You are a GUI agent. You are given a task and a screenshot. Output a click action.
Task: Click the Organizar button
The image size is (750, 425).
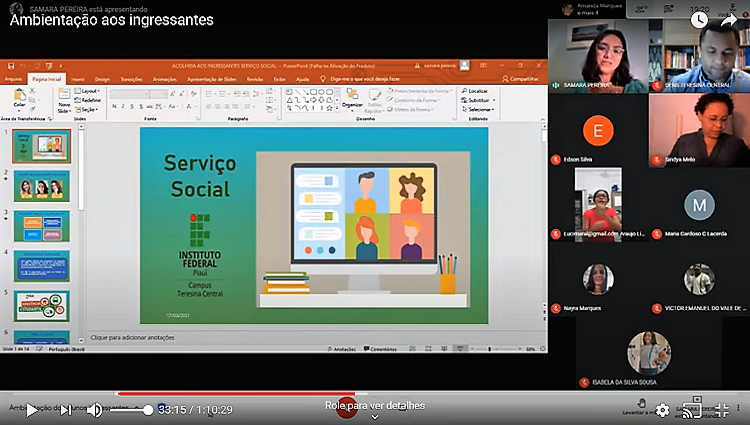point(353,98)
